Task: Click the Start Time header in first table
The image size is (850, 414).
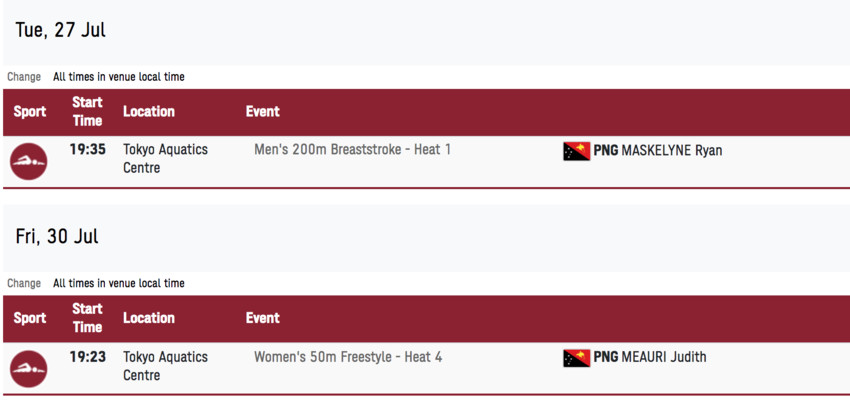Action: tap(87, 112)
